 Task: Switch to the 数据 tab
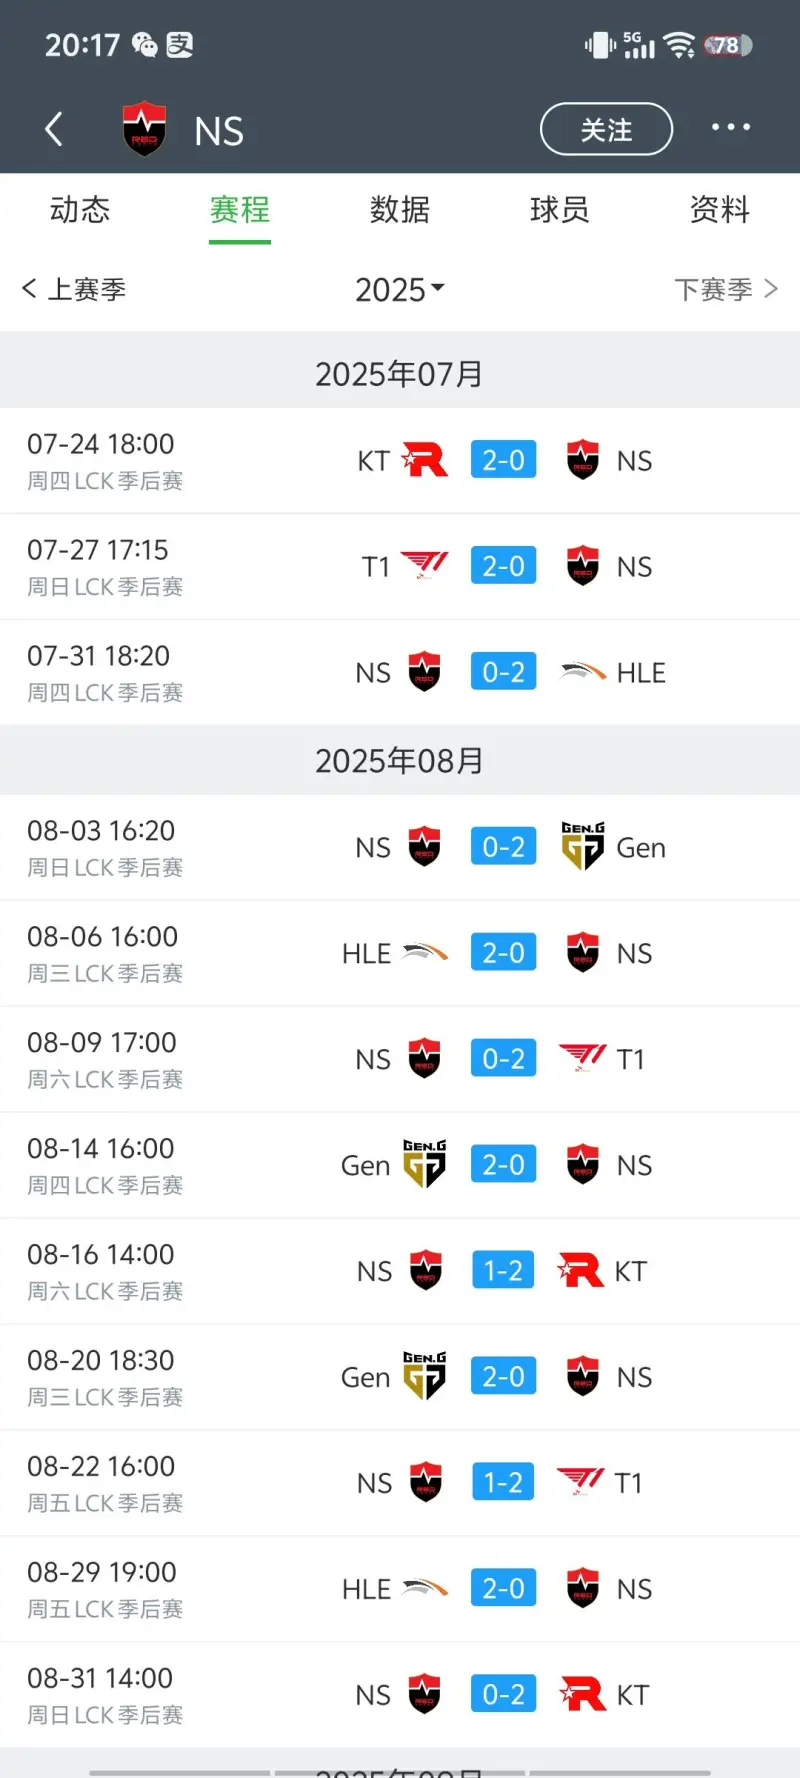(x=400, y=210)
